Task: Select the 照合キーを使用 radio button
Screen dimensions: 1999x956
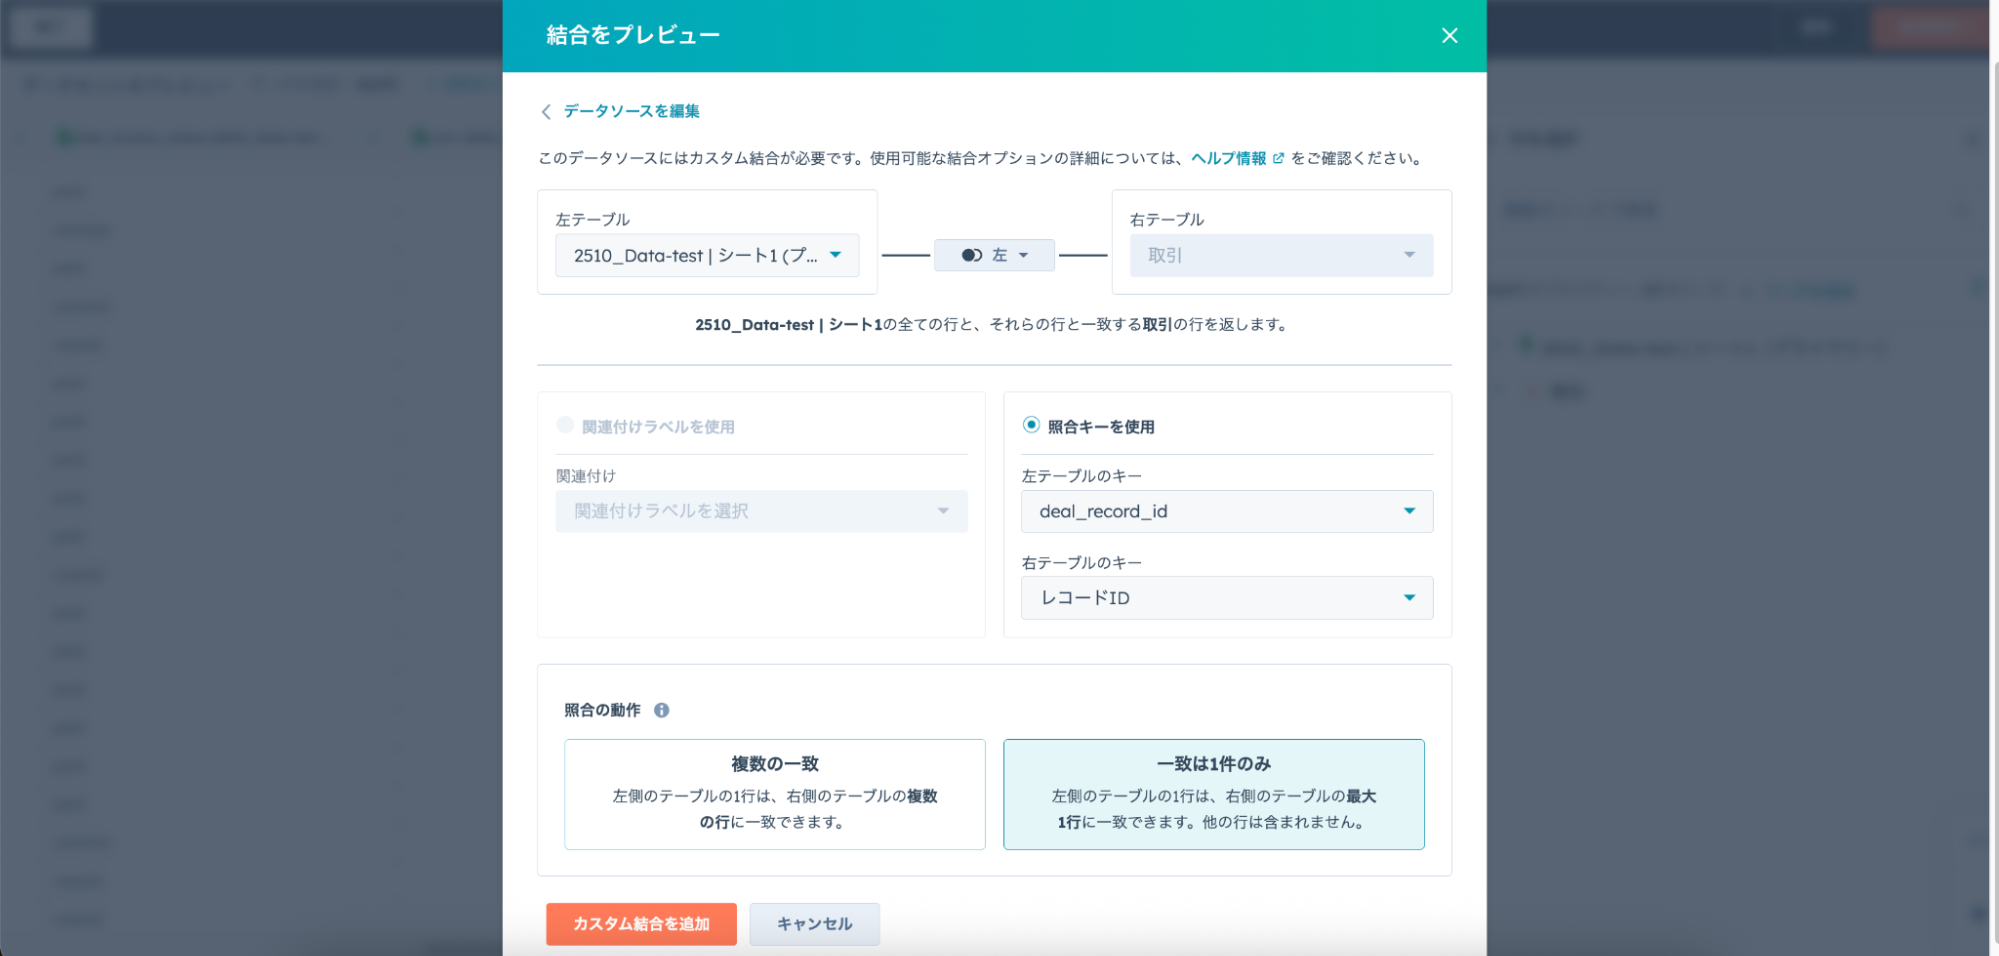Action: tap(1031, 425)
